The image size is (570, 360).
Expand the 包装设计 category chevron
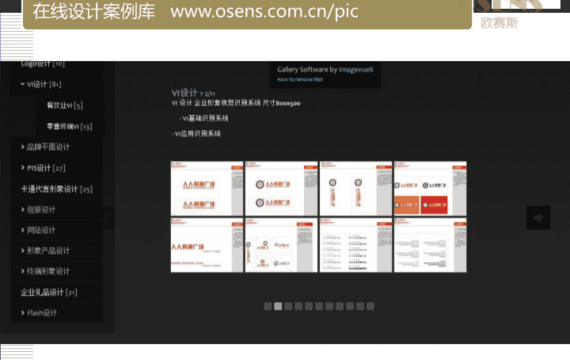tap(23, 209)
